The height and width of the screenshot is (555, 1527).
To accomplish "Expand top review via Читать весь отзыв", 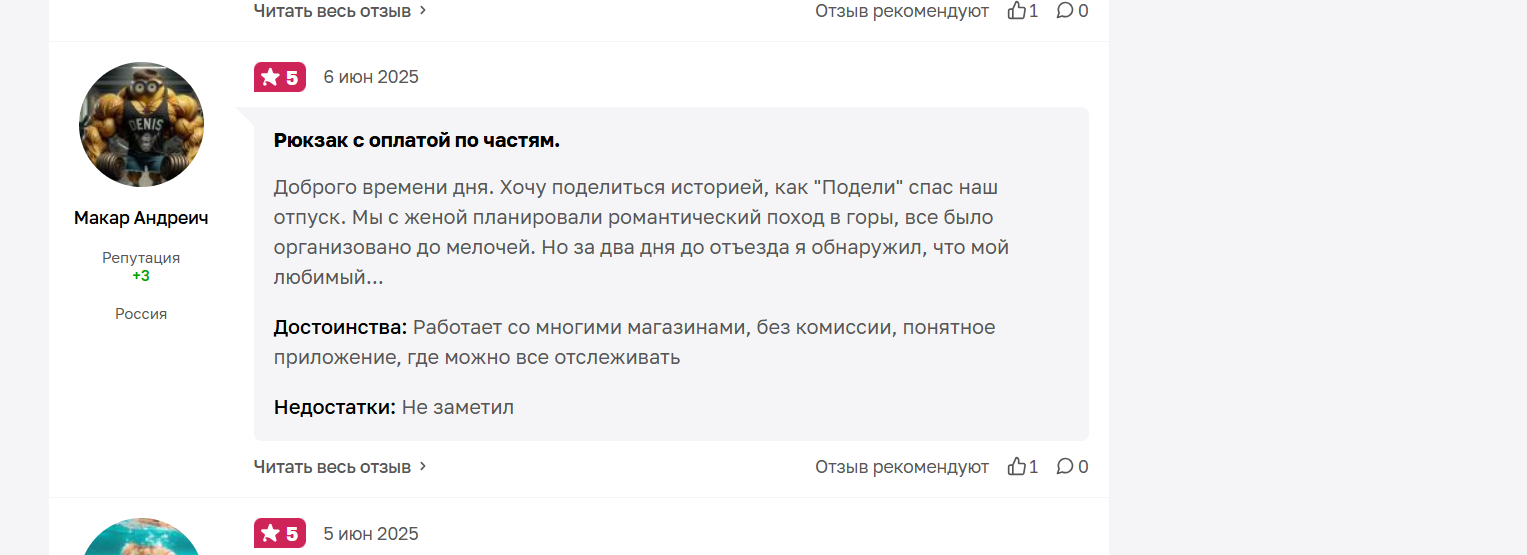I will point(332,11).
